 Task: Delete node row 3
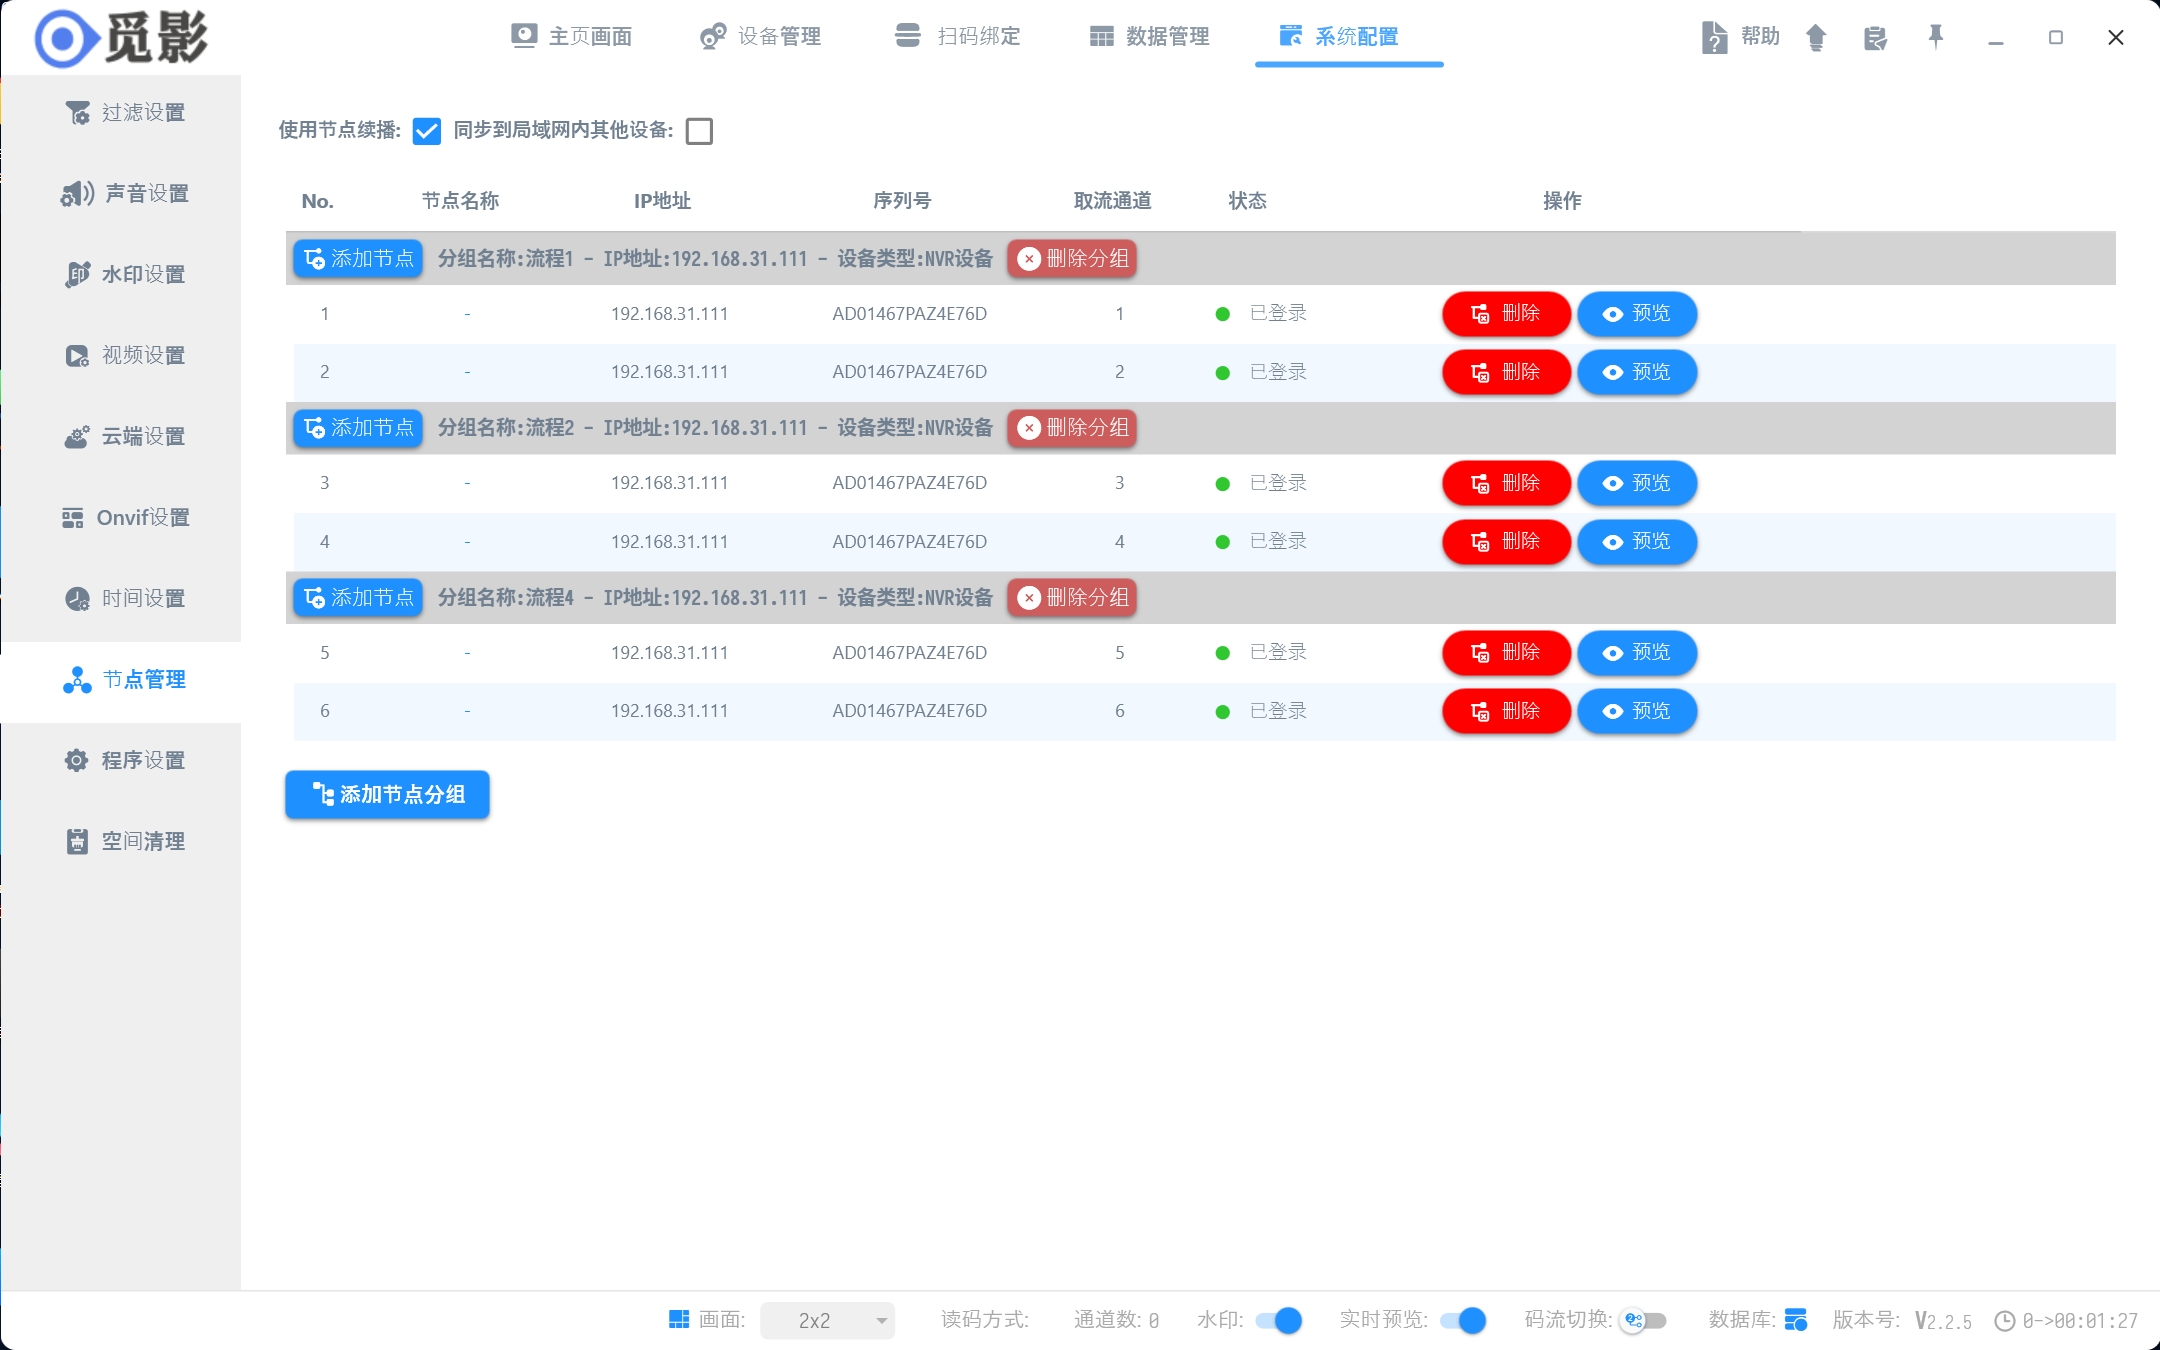1506,483
